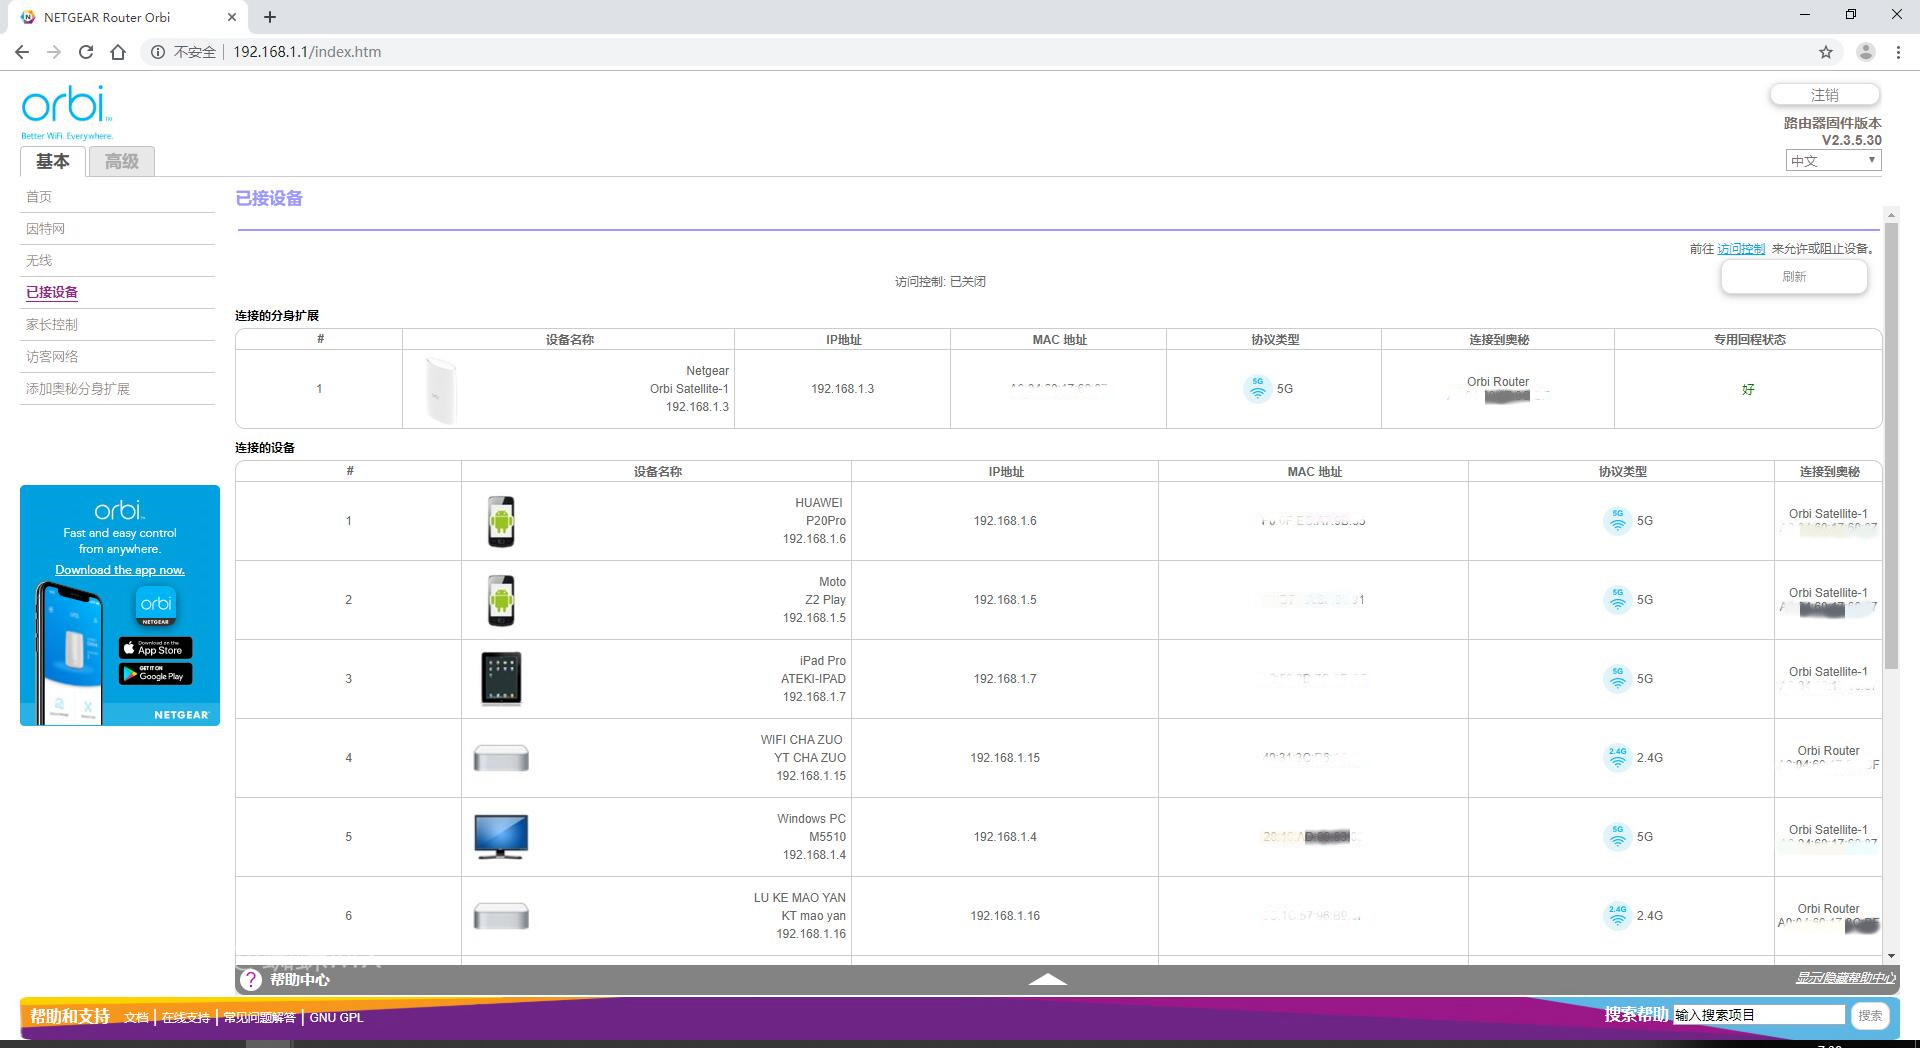Open the Chrome three-dot menu
The width and height of the screenshot is (1920, 1048).
pos(1898,52)
